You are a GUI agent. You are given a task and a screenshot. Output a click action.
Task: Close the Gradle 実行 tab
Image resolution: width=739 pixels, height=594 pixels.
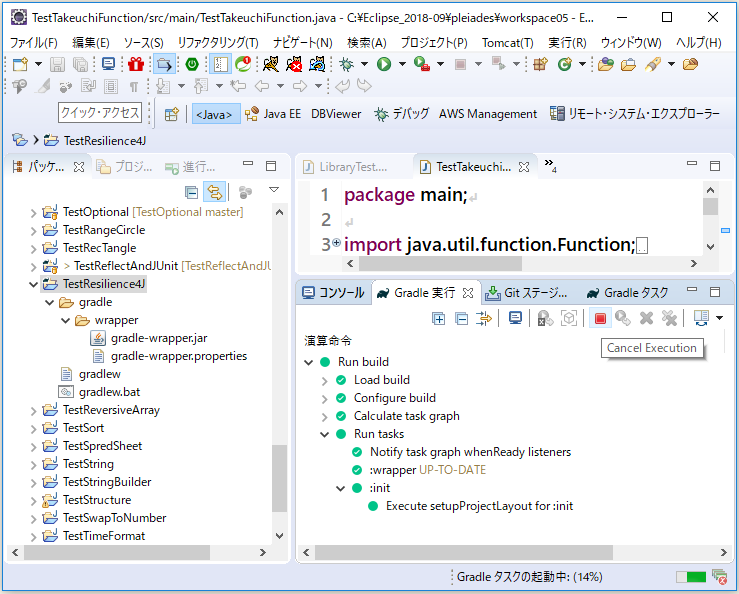(x=468, y=293)
